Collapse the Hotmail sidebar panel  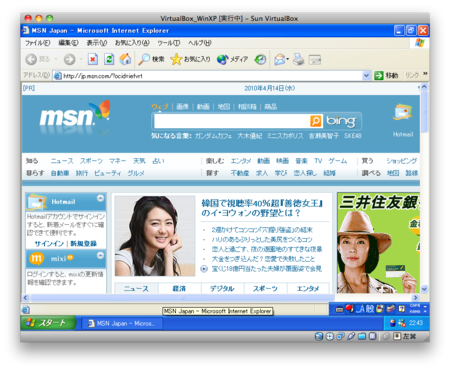pos(100,198)
